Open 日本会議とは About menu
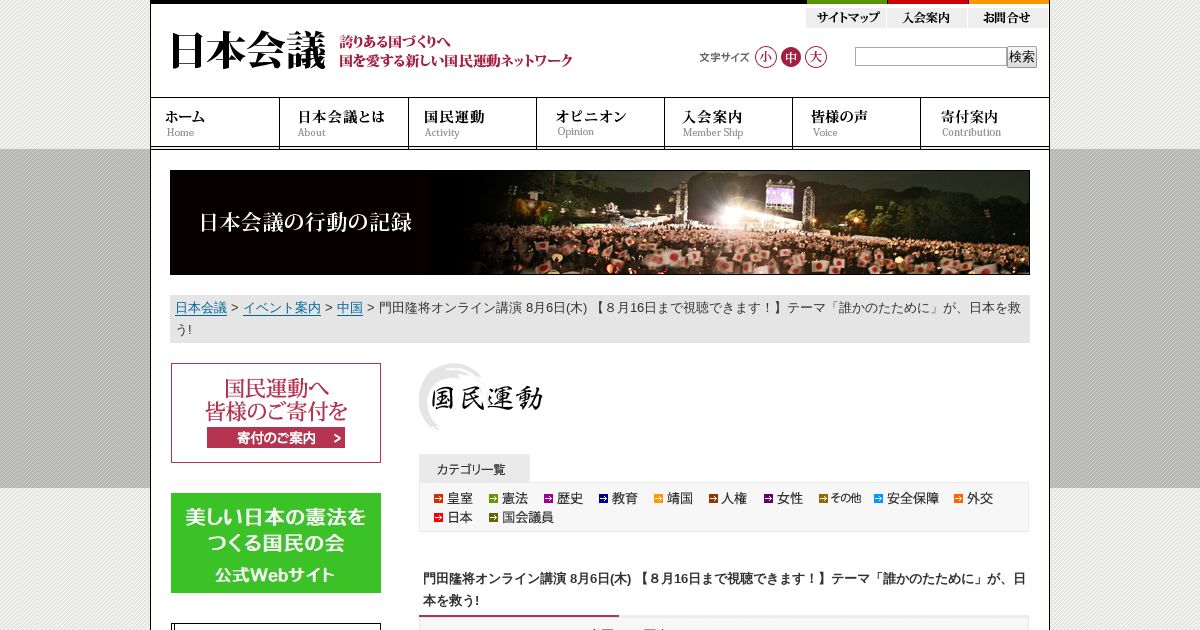 (x=344, y=123)
